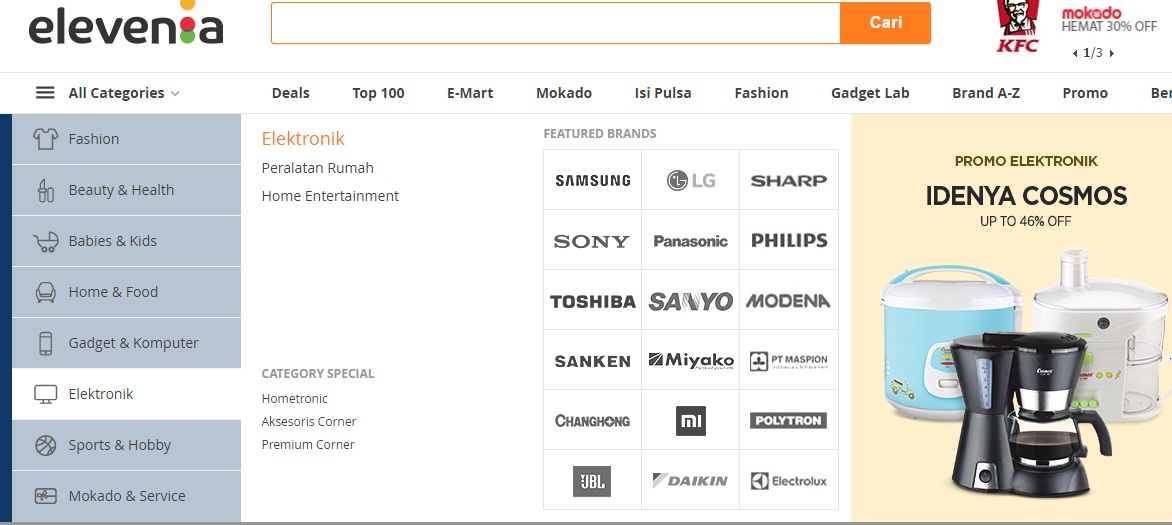The height and width of the screenshot is (525, 1172).
Task: Open the Premium Corner link
Action: (308, 444)
